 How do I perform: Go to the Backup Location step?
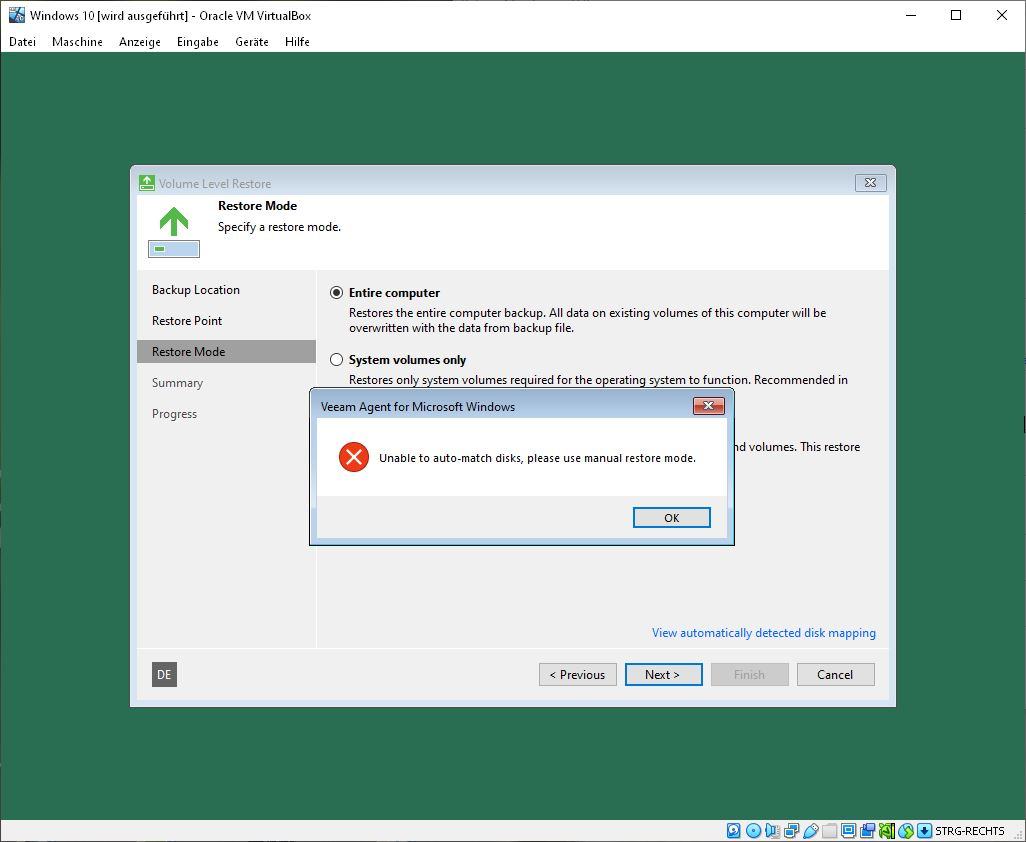(196, 290)
